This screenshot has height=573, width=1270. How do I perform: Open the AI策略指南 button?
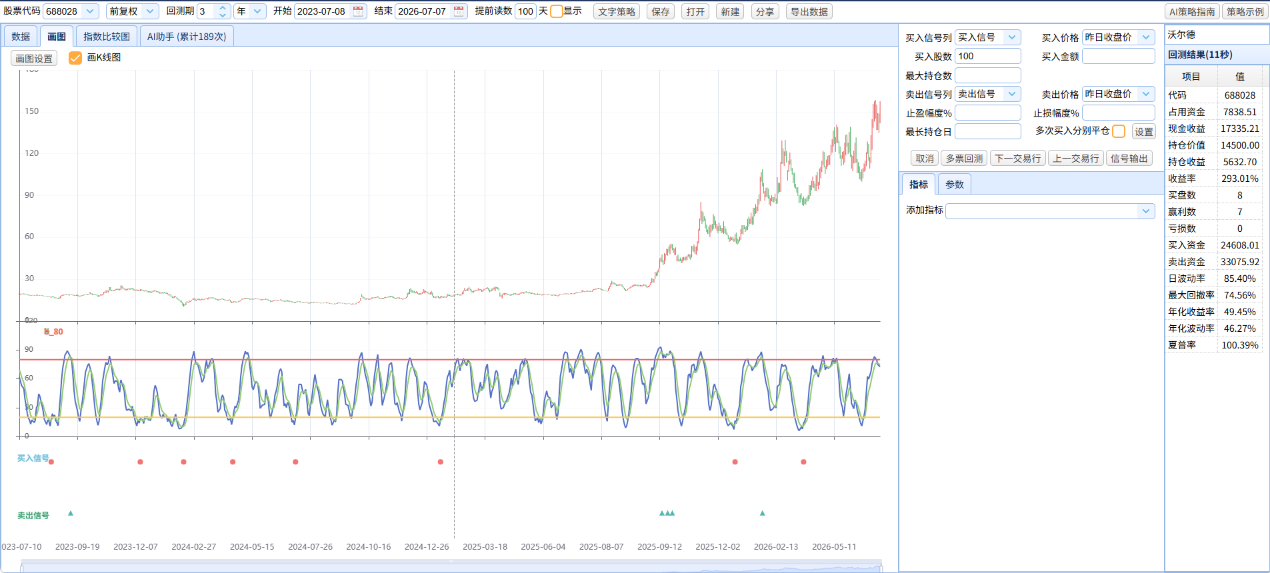[1192, 11]
